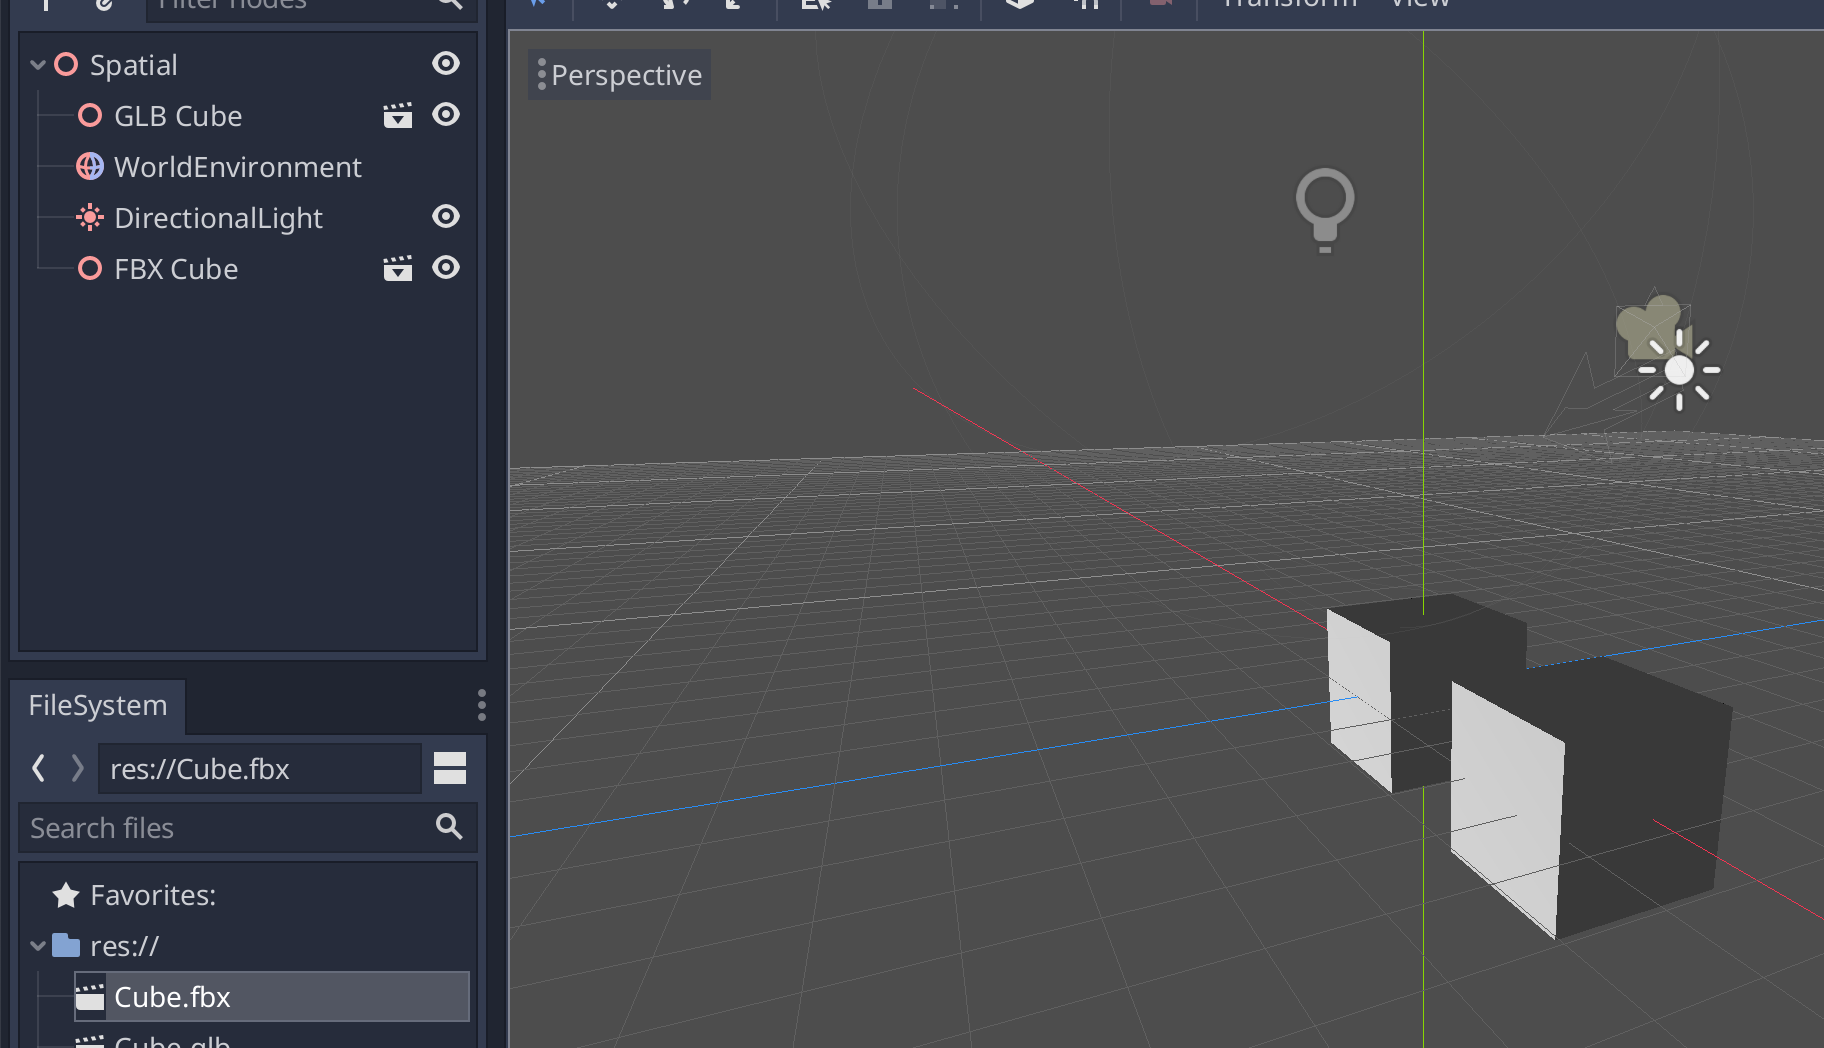Click the Search files magnifier icon
Screen dimensions: 1824x1048
448,827
